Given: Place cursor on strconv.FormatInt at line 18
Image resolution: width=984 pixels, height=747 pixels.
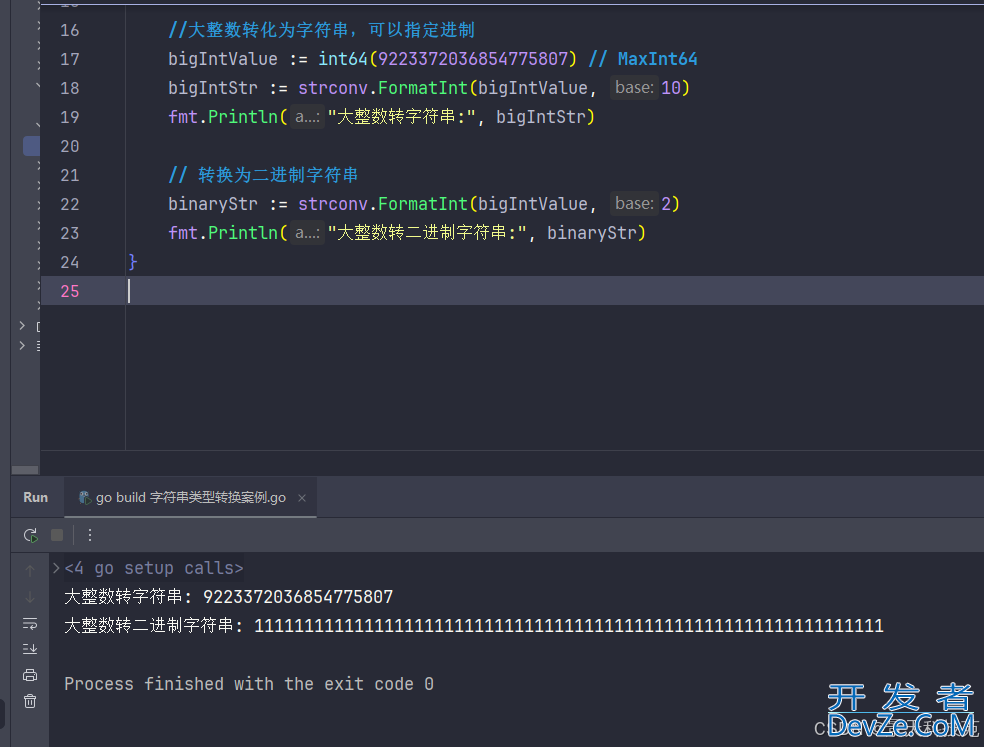Looking at the screenshot, I should (383, 88).
